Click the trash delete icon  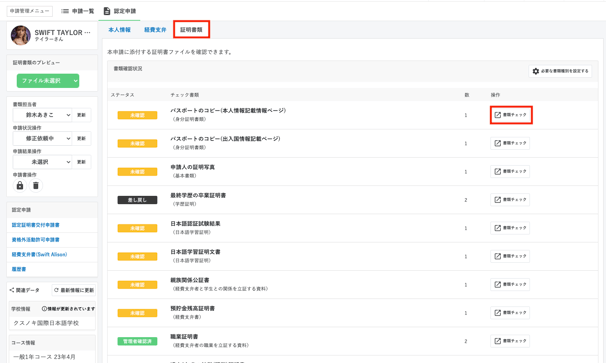(36, 186)
